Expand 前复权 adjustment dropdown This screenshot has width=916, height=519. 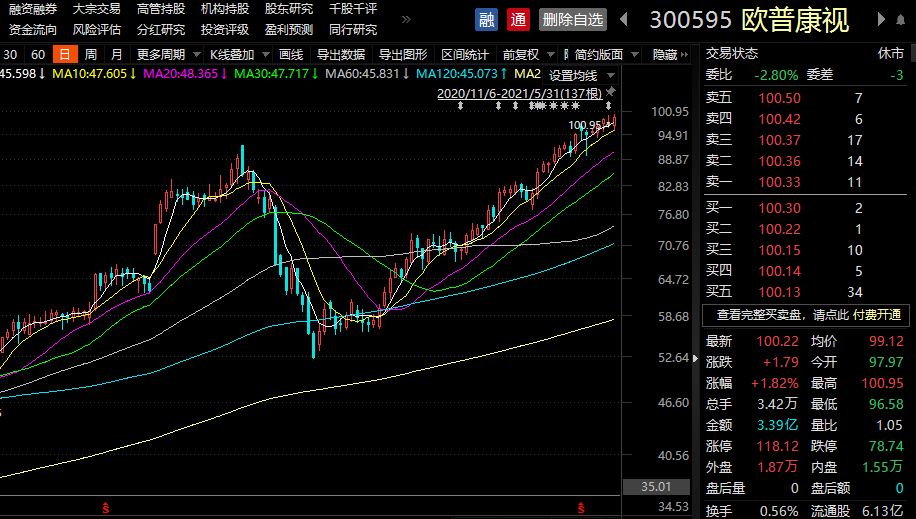tap(528, 55)
